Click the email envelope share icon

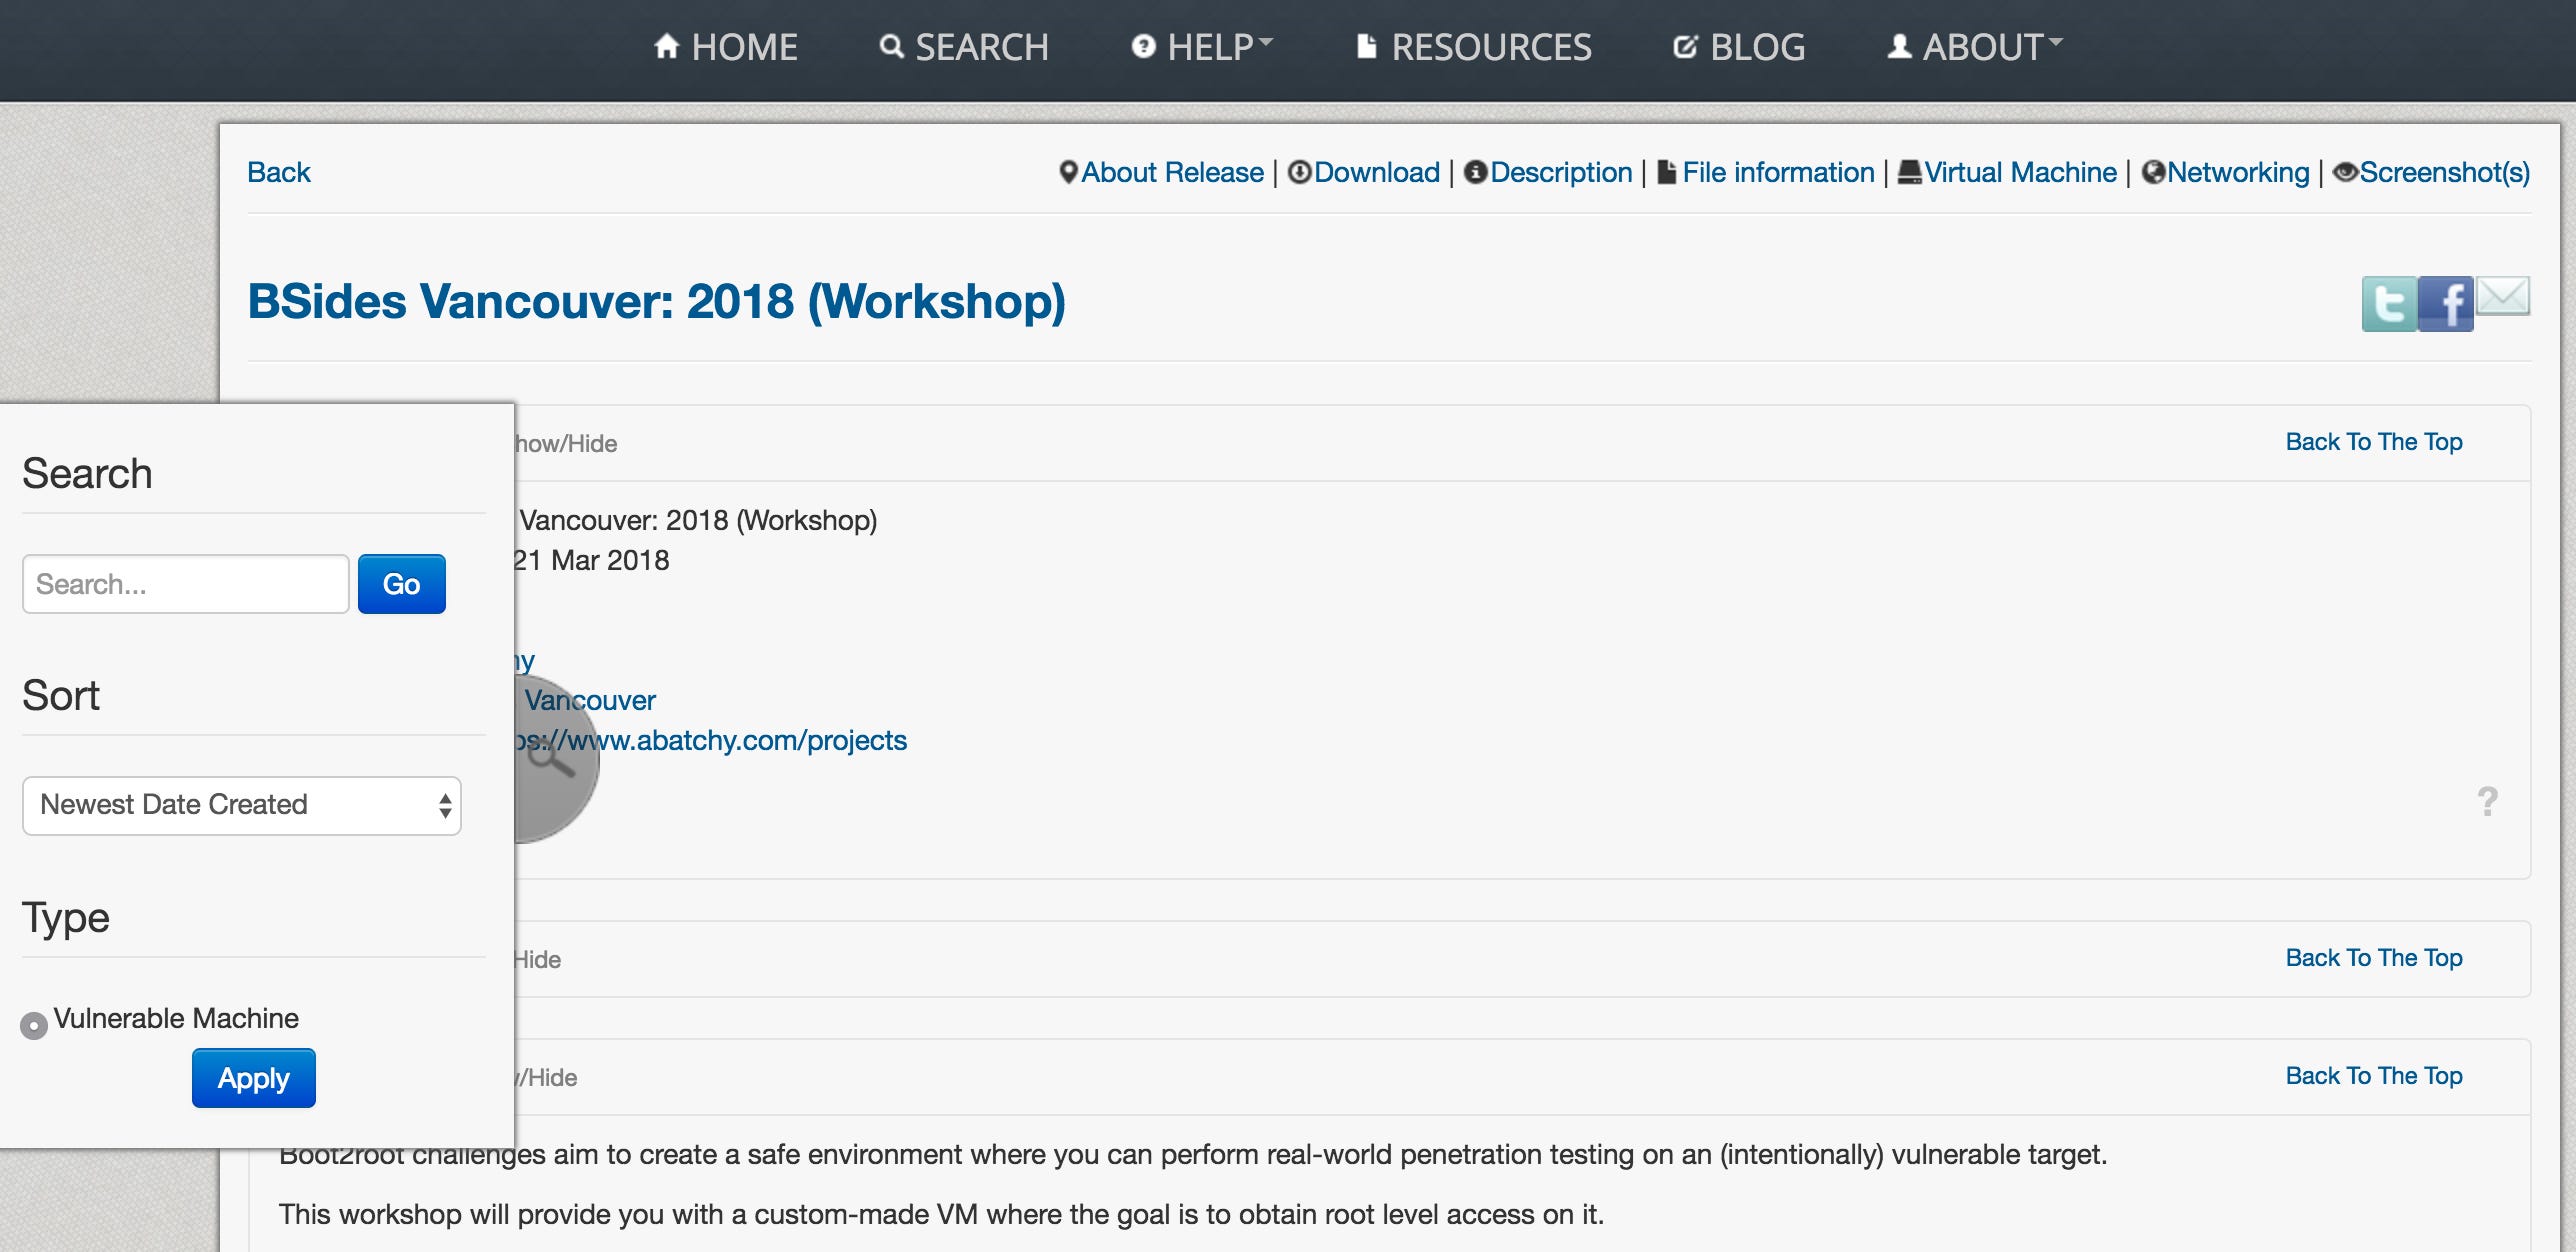click(x=2503, y=297)
